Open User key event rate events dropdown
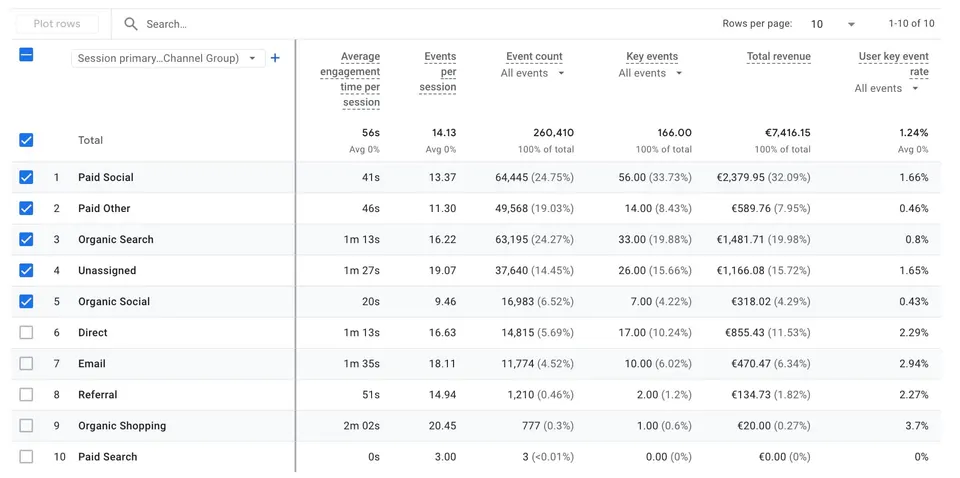Image resolution: width=960 pixels, height=478 pixels. tap(887, 88)
